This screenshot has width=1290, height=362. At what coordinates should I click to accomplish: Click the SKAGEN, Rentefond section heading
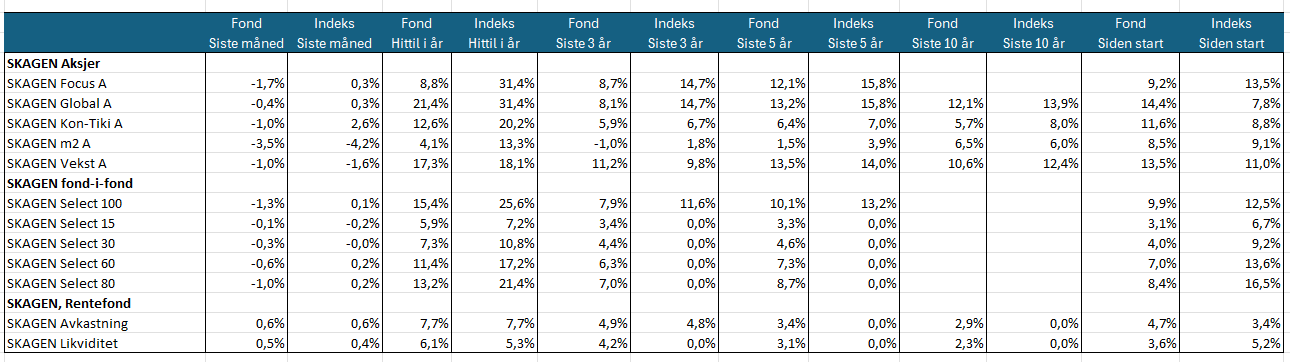(x=69, y=303)
